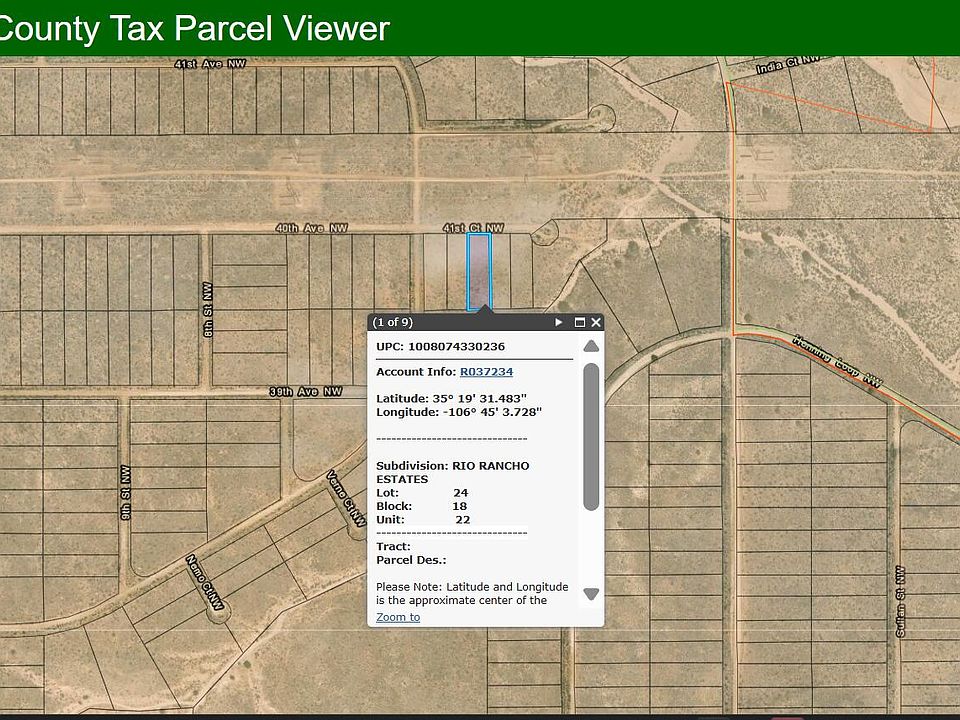Click the Nemo Ct NW map label
Image resolution: width=960 pixels, height=720 pixels.
[x=205, y=583]
